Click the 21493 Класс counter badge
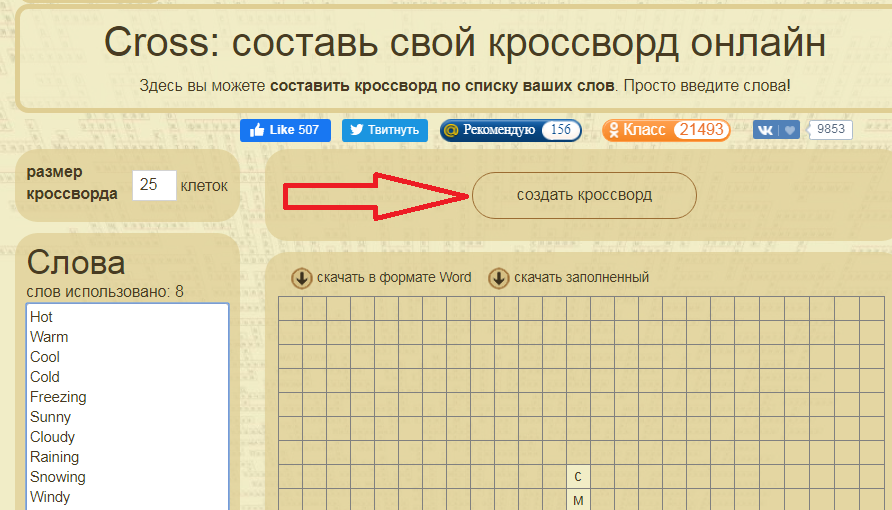The image size is (892, 510). [701, 130]
